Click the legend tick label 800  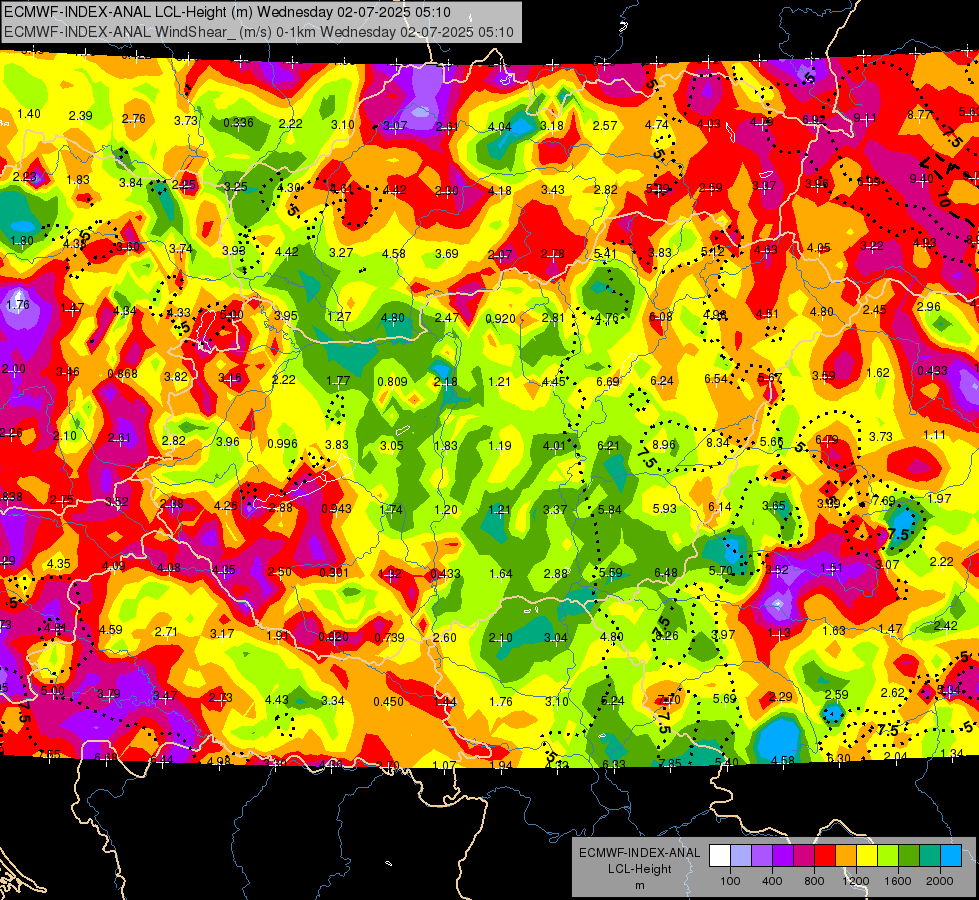814,881
